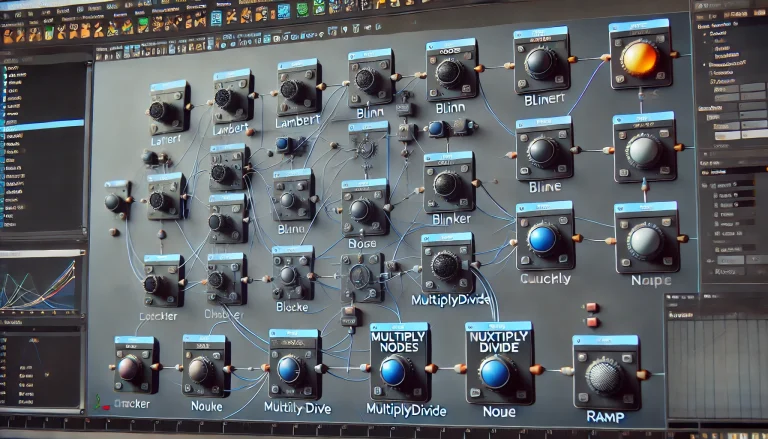Click the Blocke node icon
768x439 pixels.
291,274
